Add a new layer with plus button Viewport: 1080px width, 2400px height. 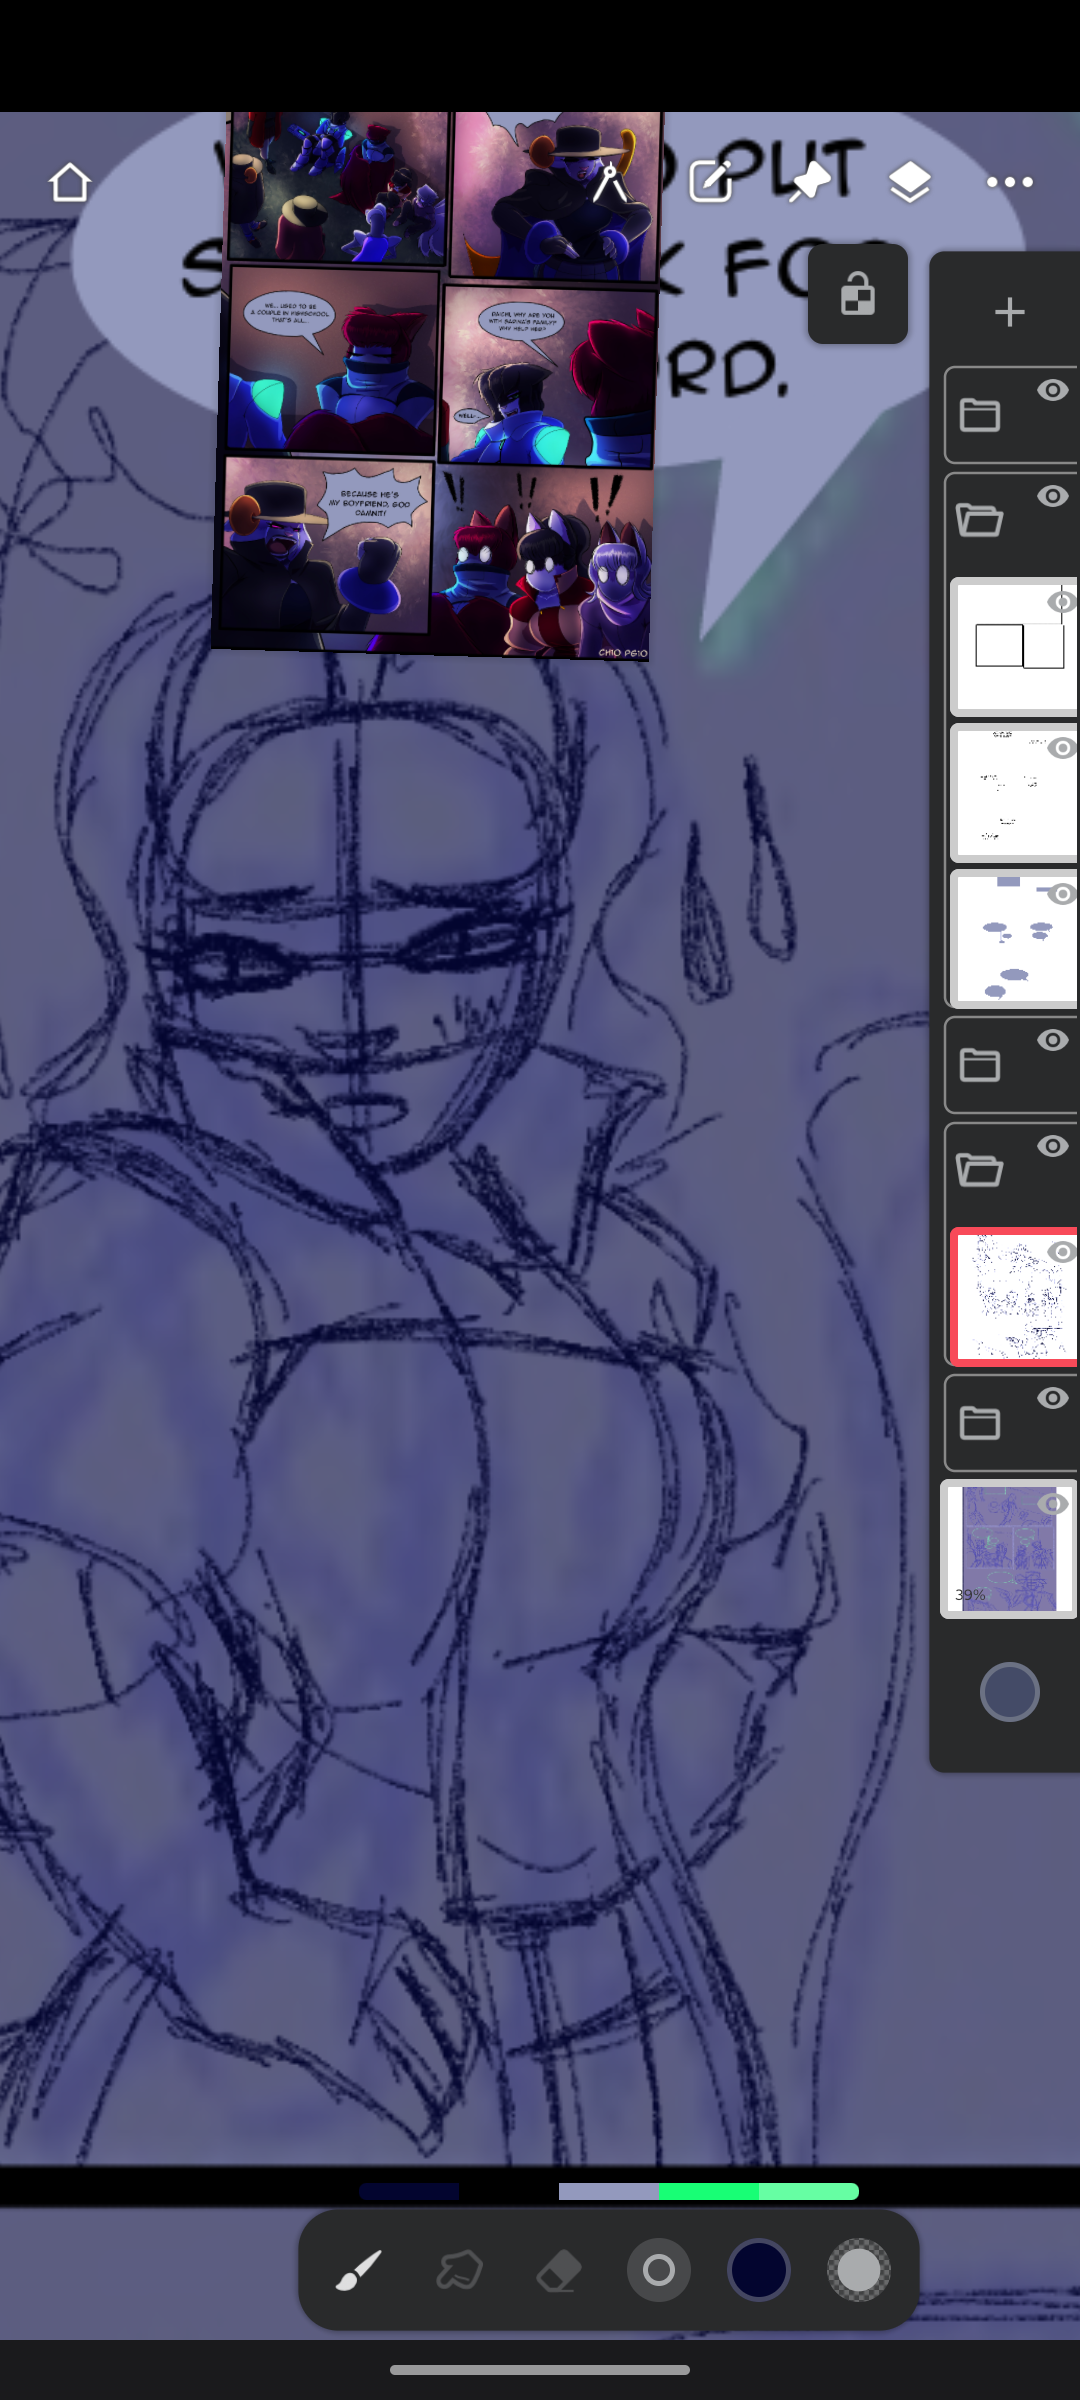pyautogui.click(x=1009, y=312)
